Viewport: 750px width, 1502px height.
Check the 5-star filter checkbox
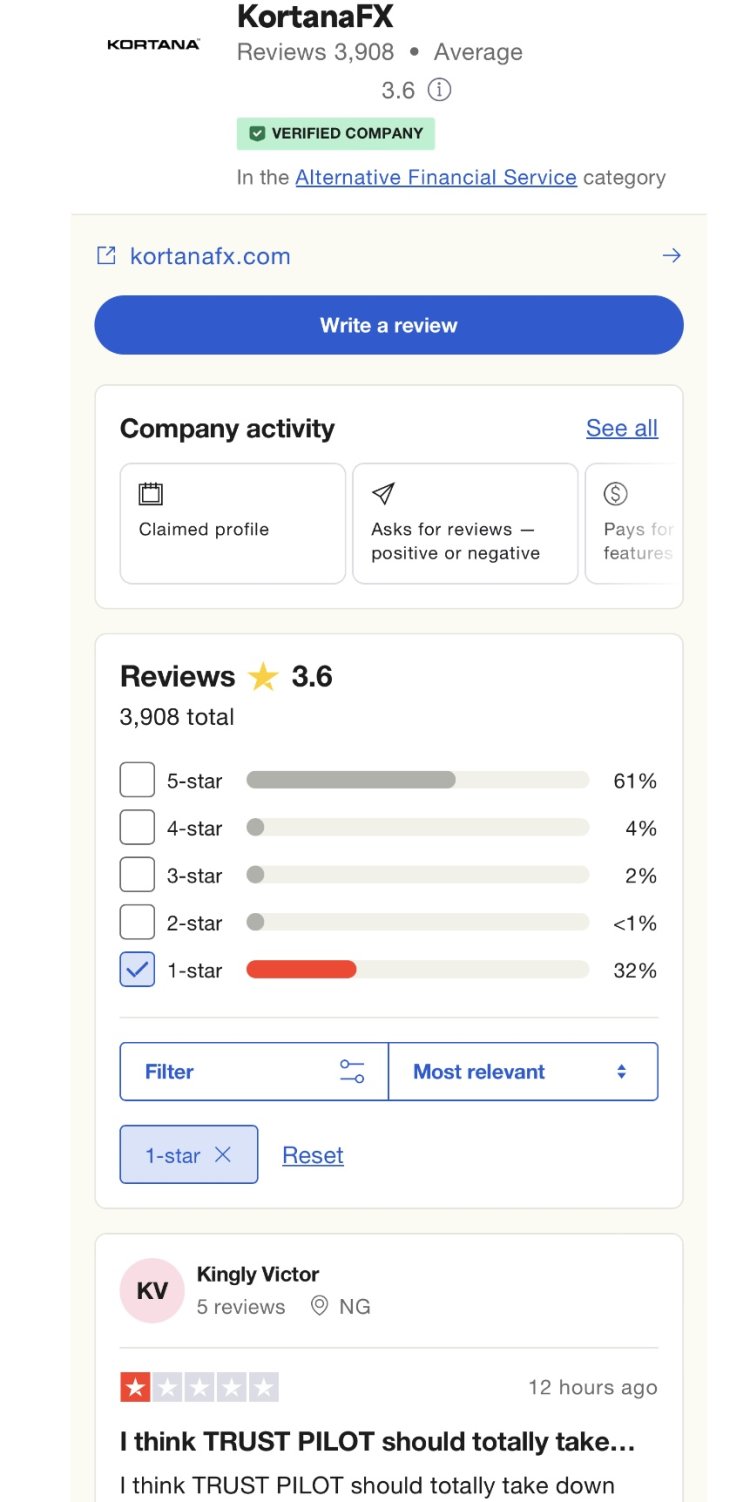point(137,780)
